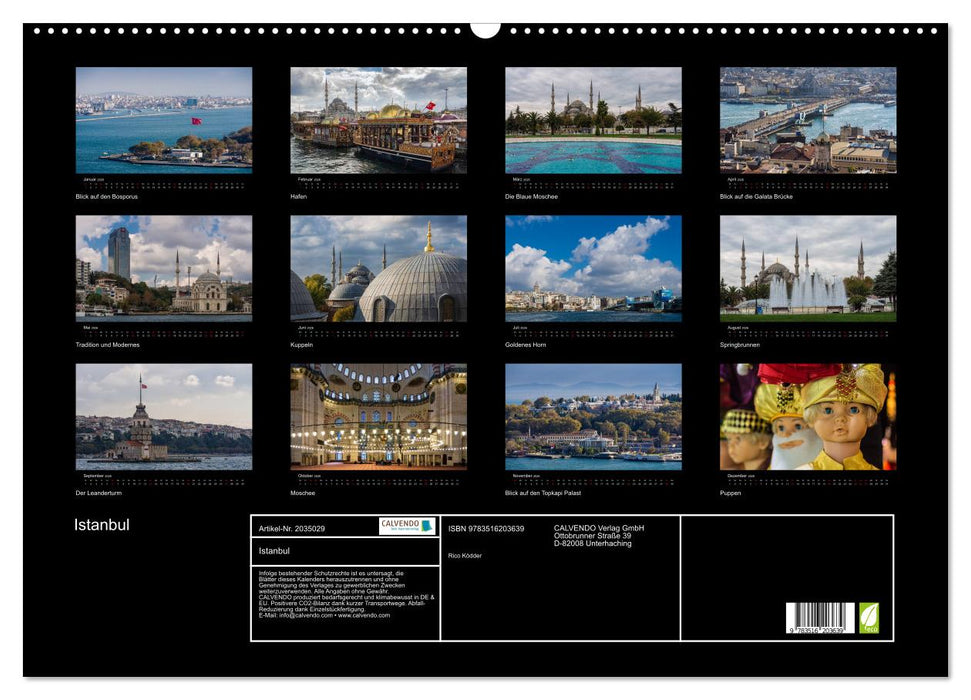Select the Die Blaue Moschee thumbnail
Screen dimensions: 971x700
click(x=593, y=120)
